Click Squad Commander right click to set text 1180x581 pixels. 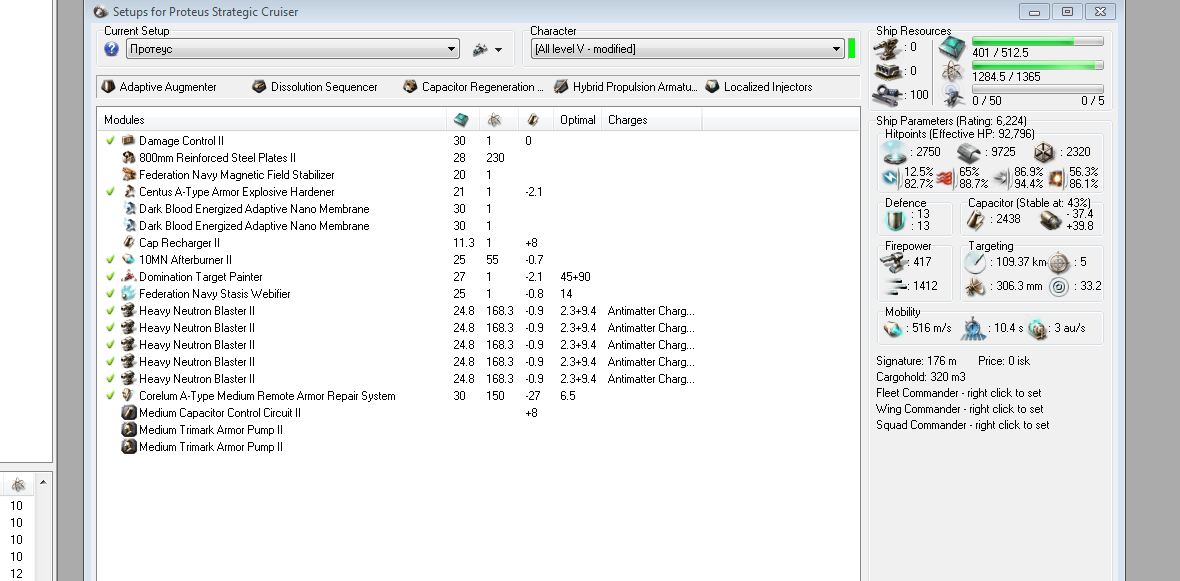963,424
